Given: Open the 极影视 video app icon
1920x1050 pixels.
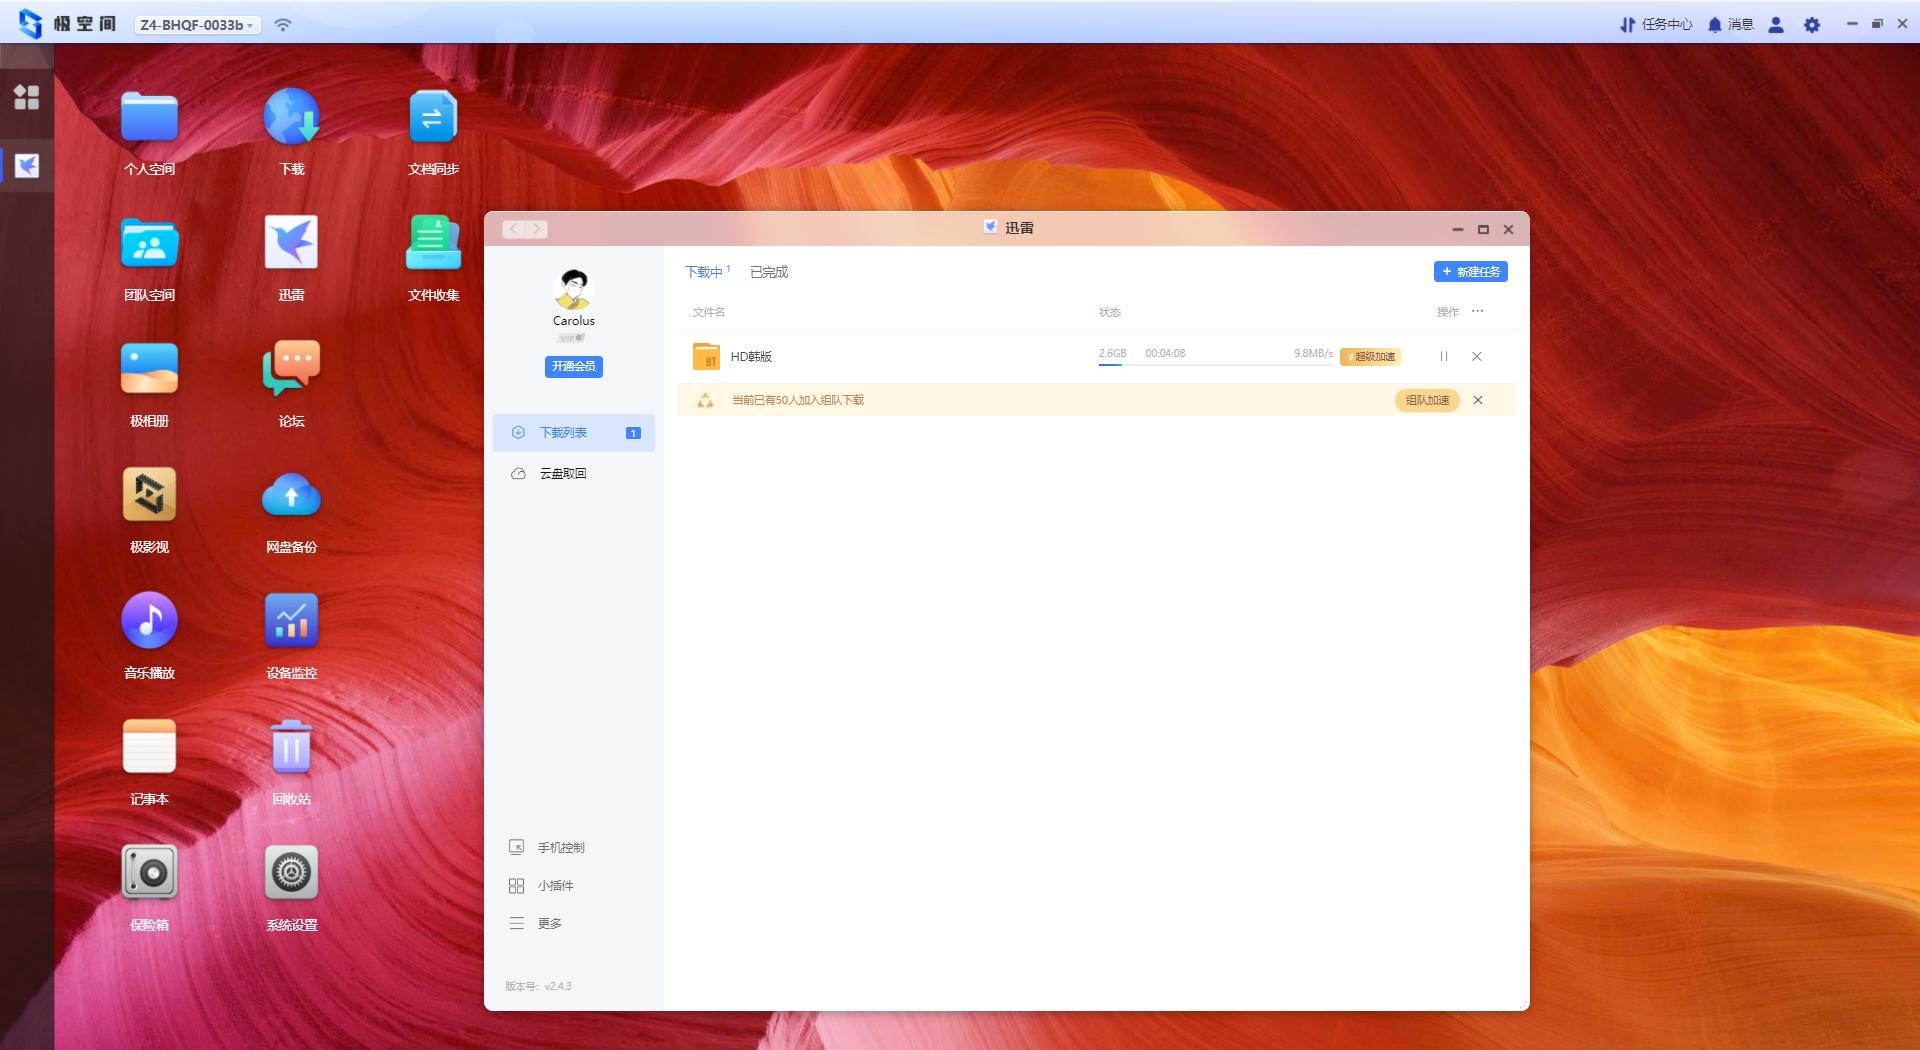Looking at the screenshot, I should (149, 495).
